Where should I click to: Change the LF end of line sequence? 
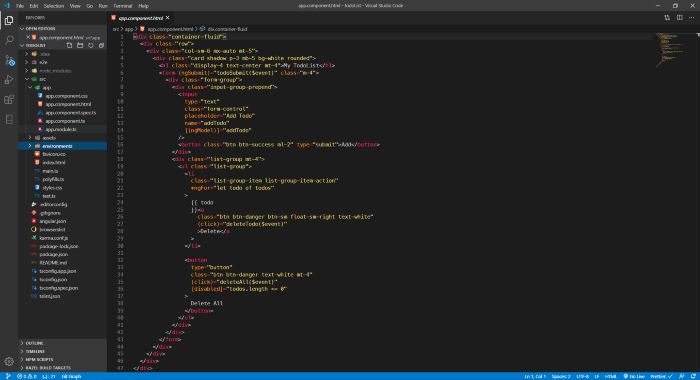597,376
